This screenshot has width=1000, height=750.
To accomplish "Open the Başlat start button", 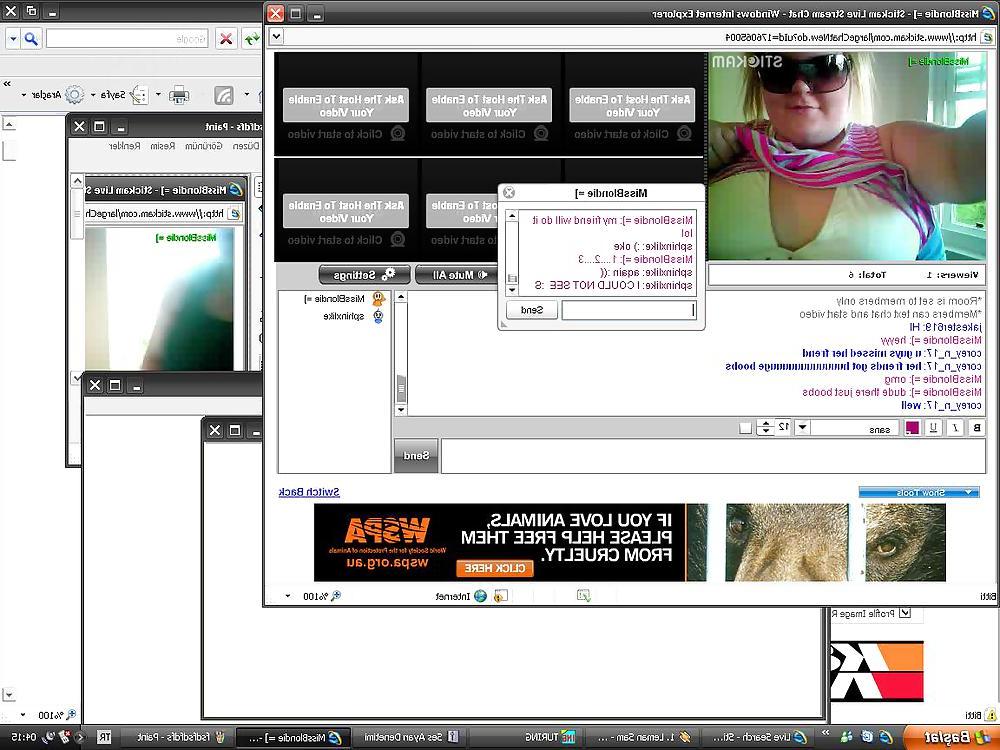I will (x=951, y=737).
